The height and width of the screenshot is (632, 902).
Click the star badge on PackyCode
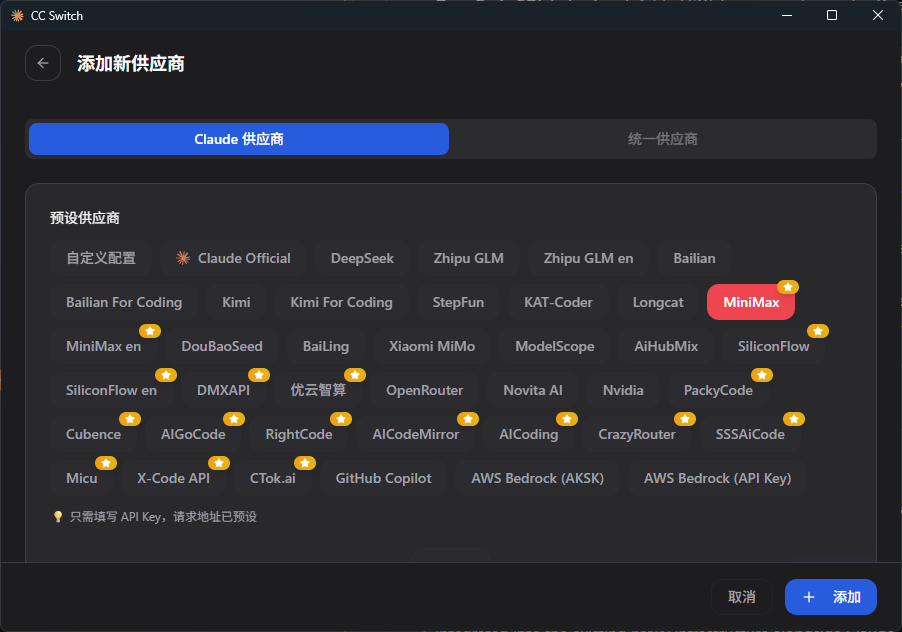click(762, 375)
